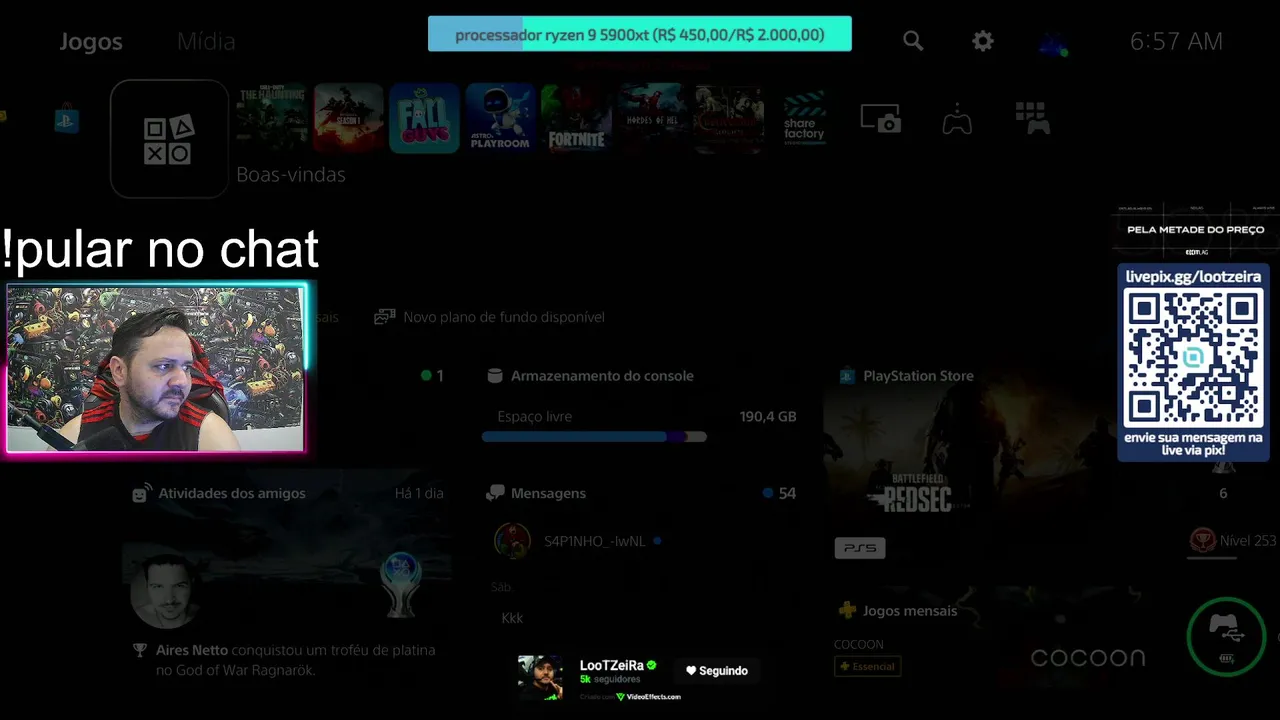Open Atividades dos amigos section
Image resolution: width=1280 pixels, height=720 pixels.
coord(220,493)
